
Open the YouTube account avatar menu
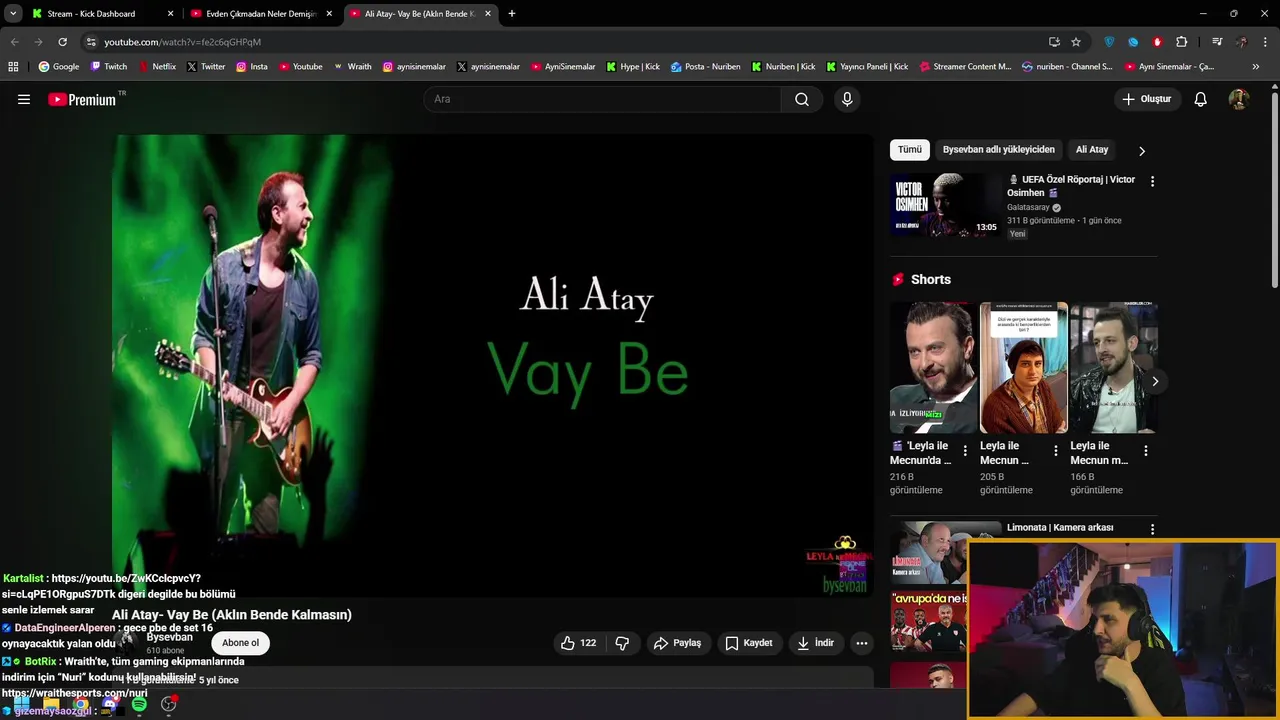point(1238,99)
